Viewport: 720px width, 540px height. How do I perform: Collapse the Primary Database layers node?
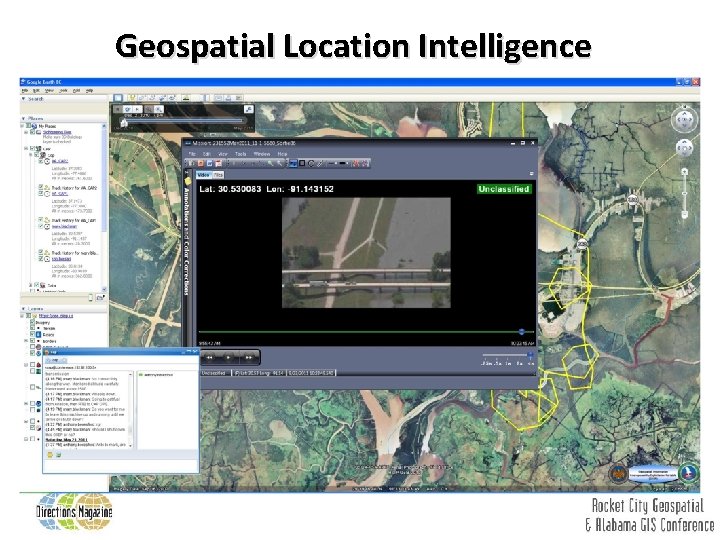[x=22, y=315]
